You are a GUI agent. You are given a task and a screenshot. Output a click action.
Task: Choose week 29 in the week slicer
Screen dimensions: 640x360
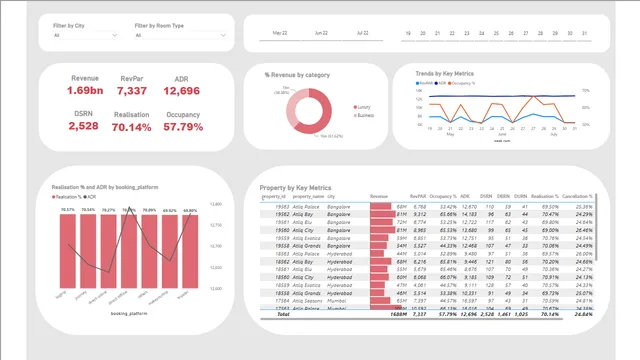[x=555, y=33]
